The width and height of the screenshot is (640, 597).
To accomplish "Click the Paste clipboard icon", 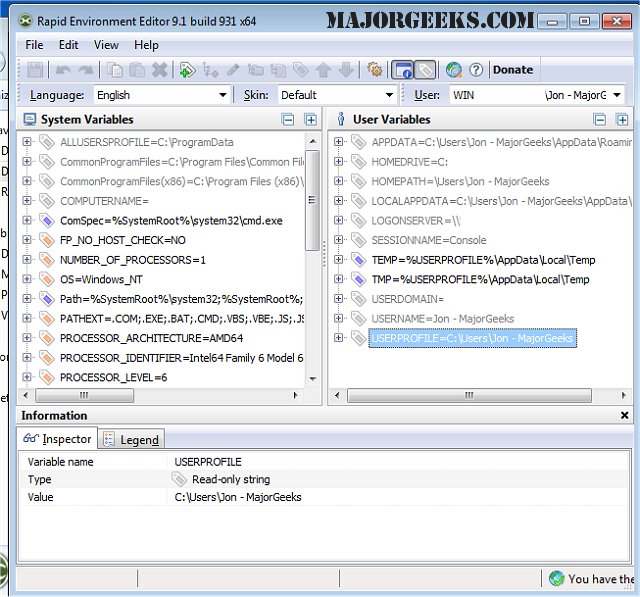I will tap(137, 70).
